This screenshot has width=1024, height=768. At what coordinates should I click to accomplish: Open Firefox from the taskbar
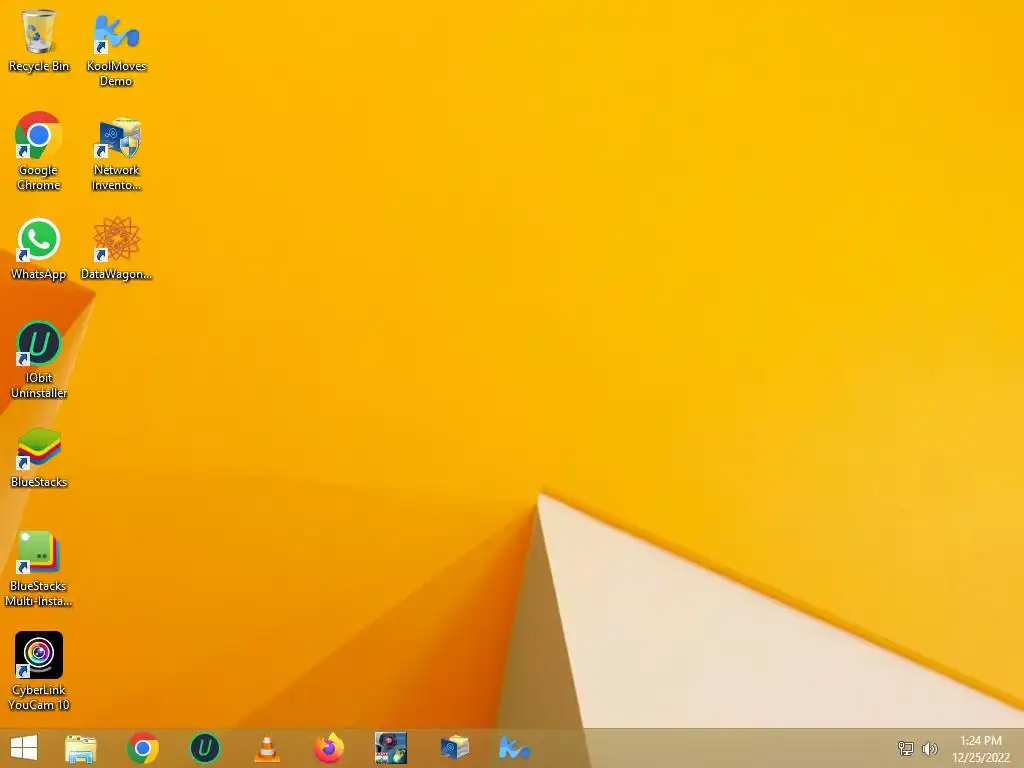(328, 748)
